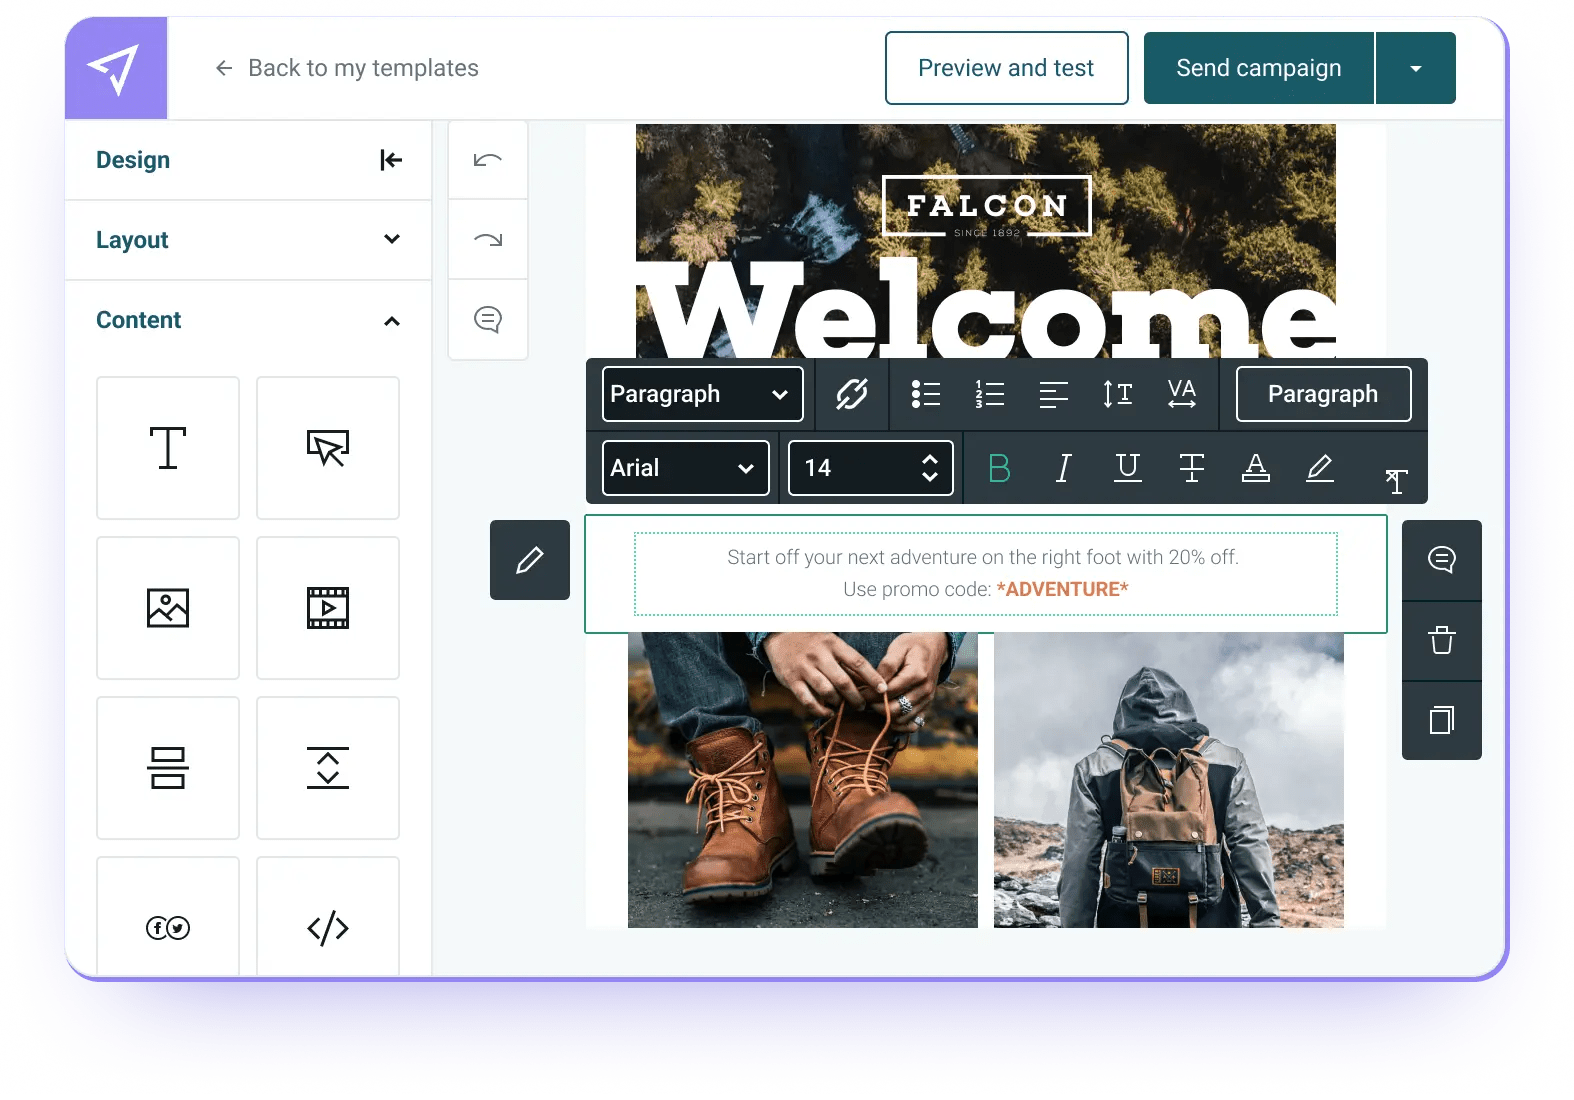Add a comment to the selected block
The image size is (1574, 1100).
[x=1442, y=560]
